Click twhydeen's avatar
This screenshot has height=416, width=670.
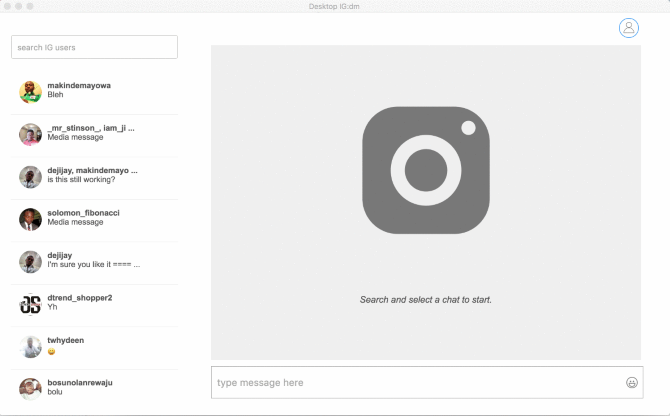(x=30, y=346)
